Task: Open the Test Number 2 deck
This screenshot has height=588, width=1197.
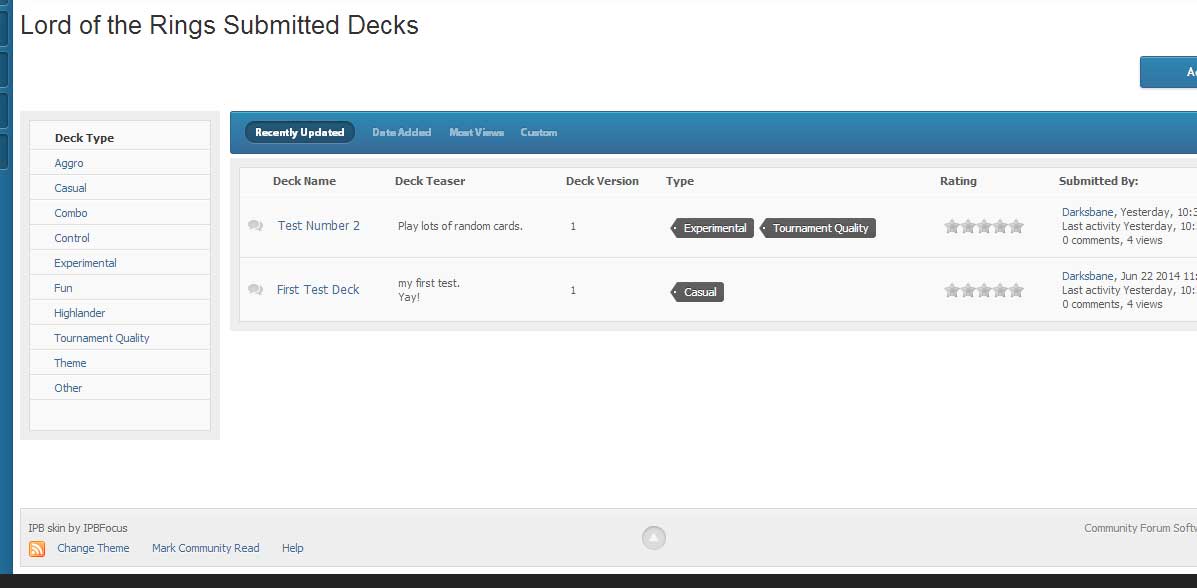Action: pyautogui.click(x=318, y=225)
